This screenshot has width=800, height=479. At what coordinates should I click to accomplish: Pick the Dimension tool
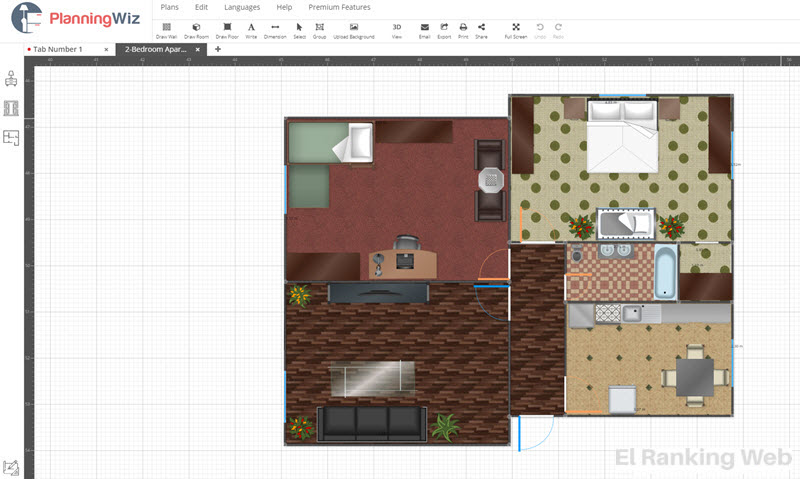(x=275, y=29)
